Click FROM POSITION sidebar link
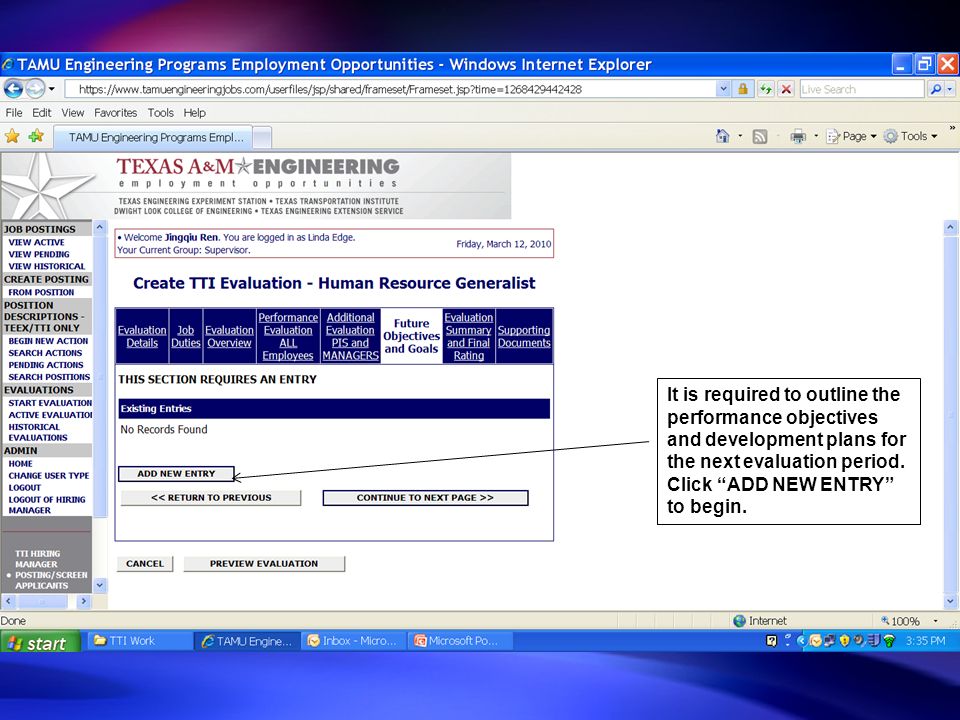This screenshot has width=960, height=720. pyautogui.click(x=41, y=293)
